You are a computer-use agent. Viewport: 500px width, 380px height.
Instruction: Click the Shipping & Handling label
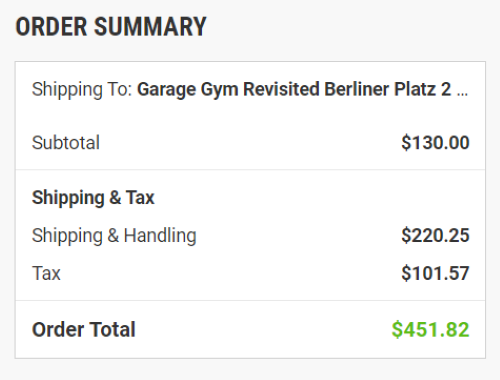point(114,236)
